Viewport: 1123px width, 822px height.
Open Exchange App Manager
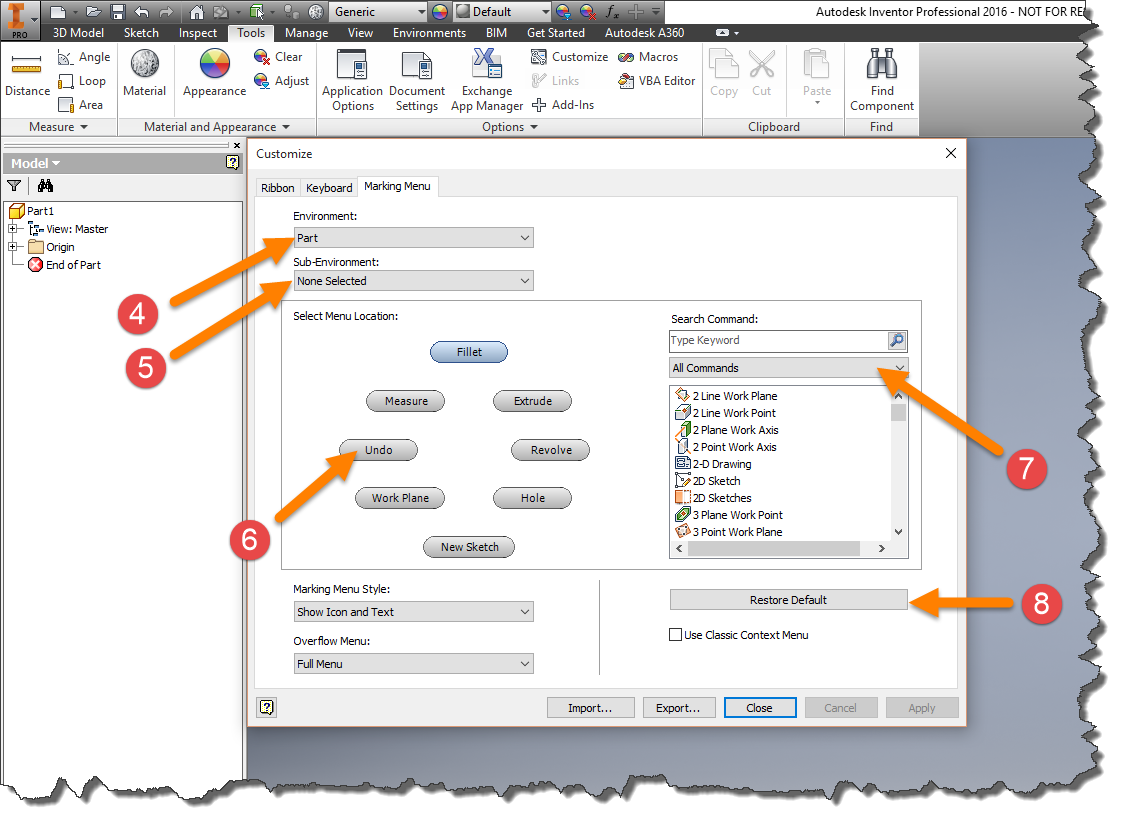(x=487, y=80)
